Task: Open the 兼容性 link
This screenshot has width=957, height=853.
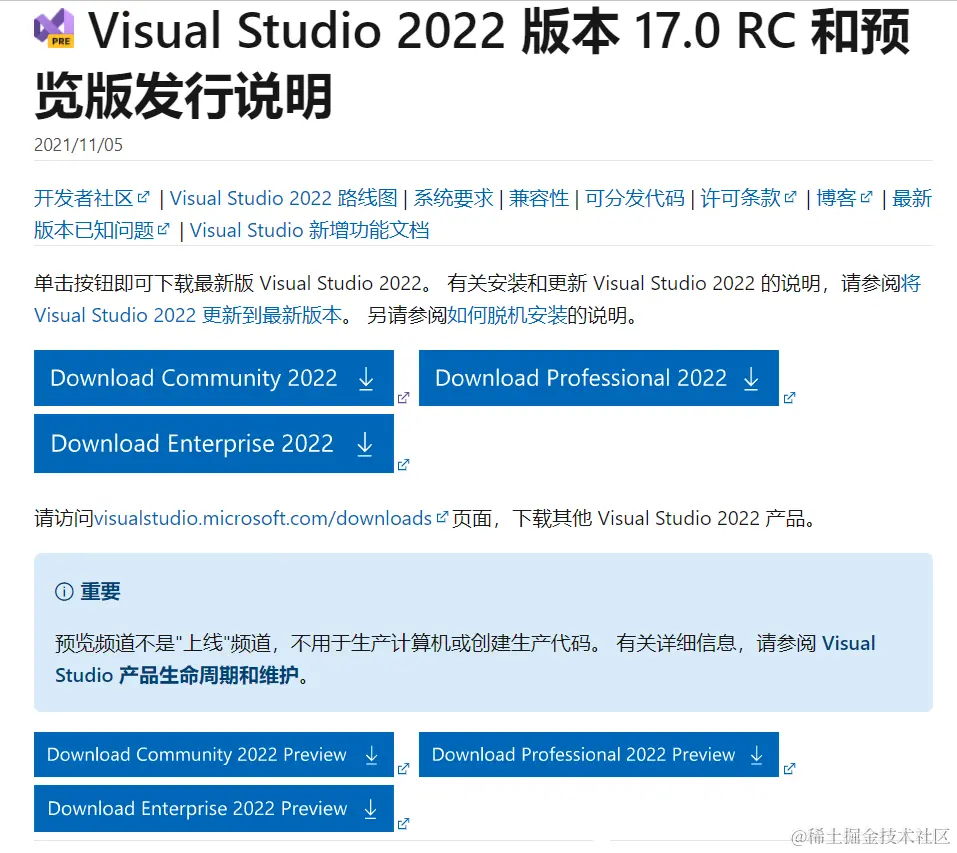Action: coord(539,198)
